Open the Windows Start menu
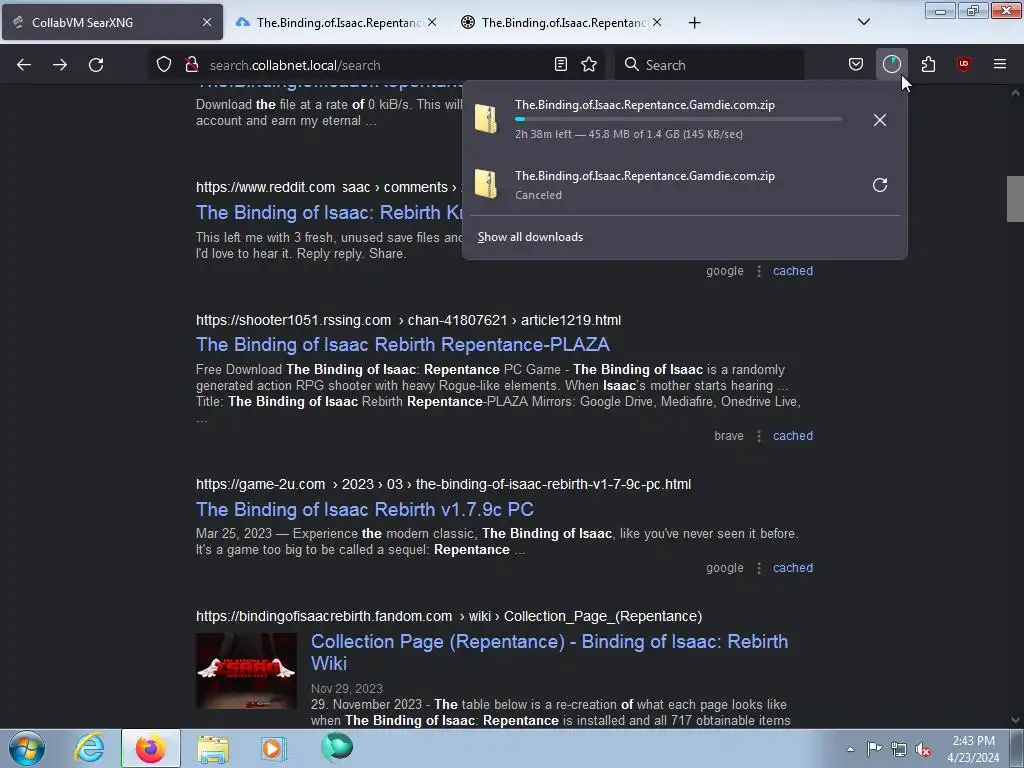The image size is (1024, 768). (x=27, y=748)
